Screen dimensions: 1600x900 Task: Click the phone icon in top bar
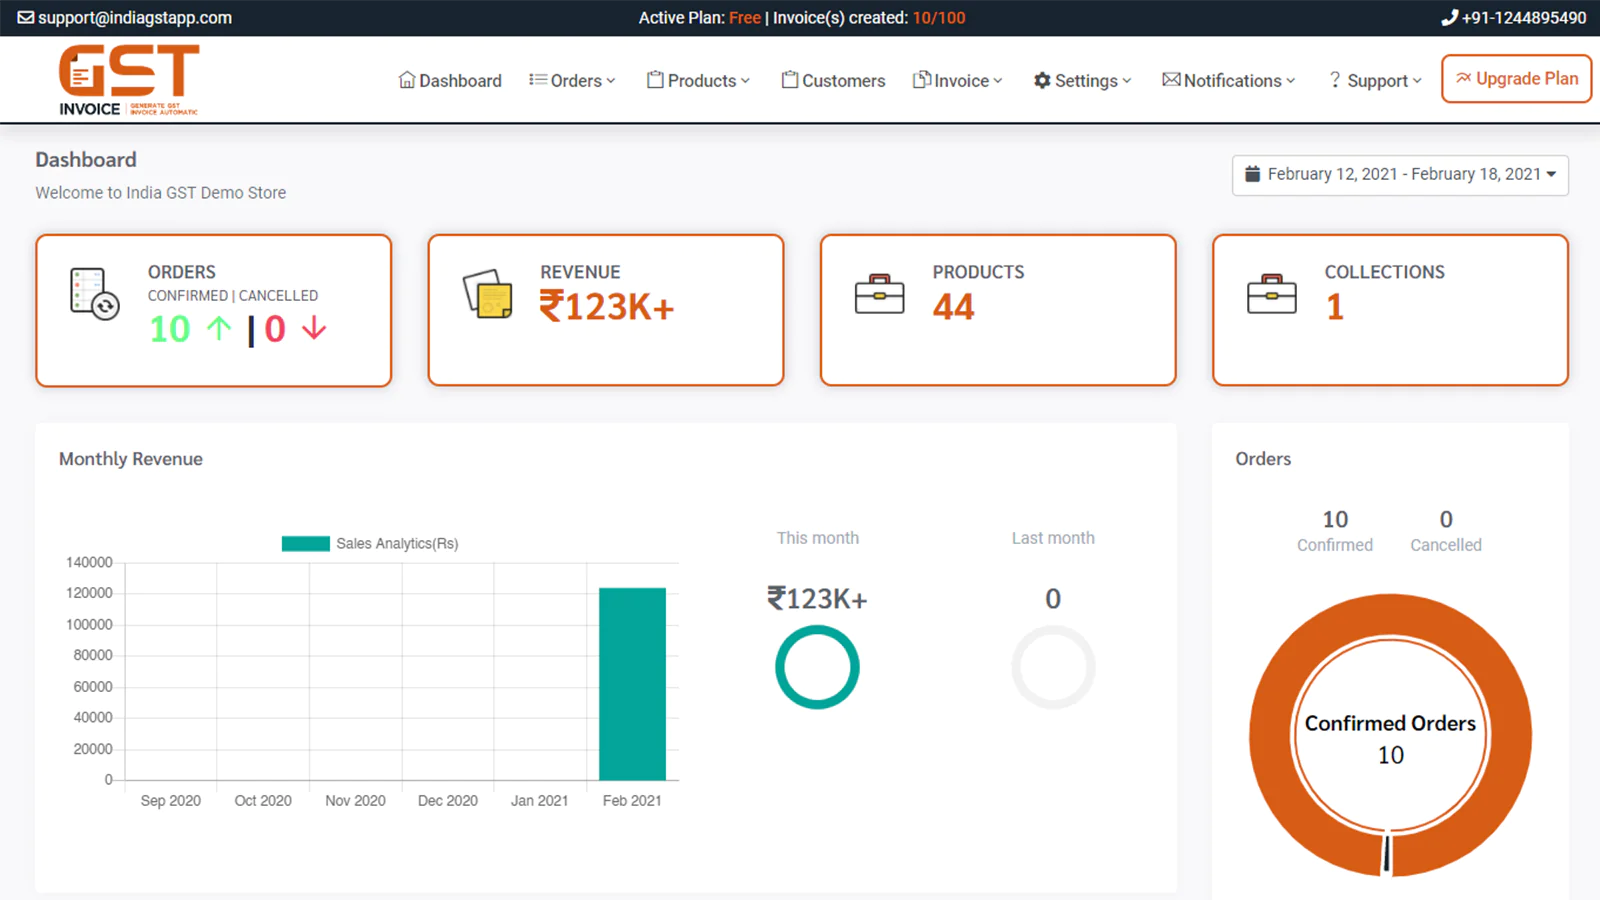[1449, 18]
